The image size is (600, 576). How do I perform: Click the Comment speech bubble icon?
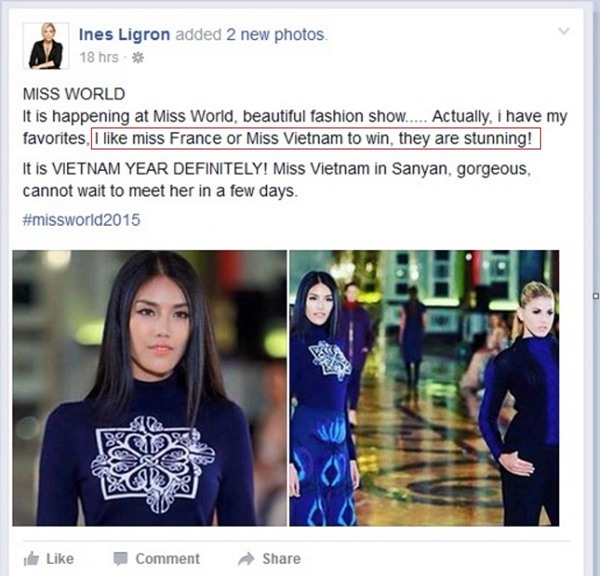coord(121,559)
